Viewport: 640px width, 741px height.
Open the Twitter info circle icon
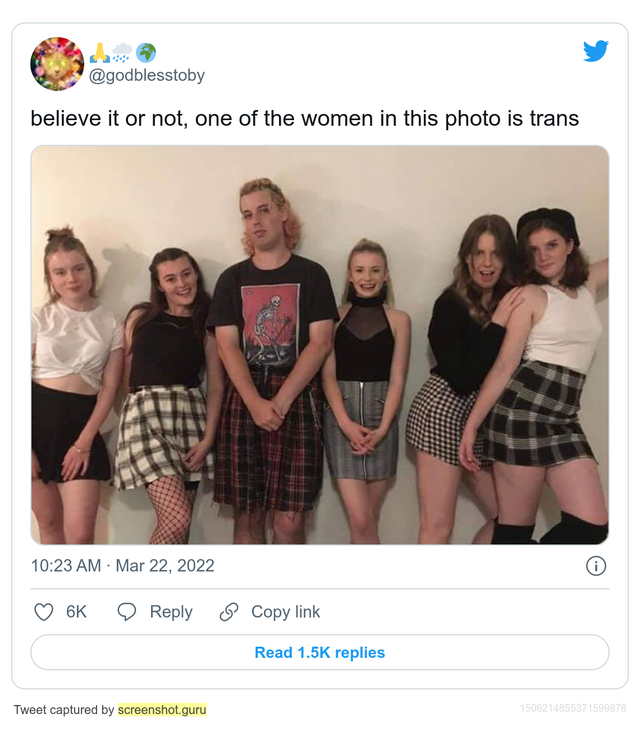tap(595, 566)
